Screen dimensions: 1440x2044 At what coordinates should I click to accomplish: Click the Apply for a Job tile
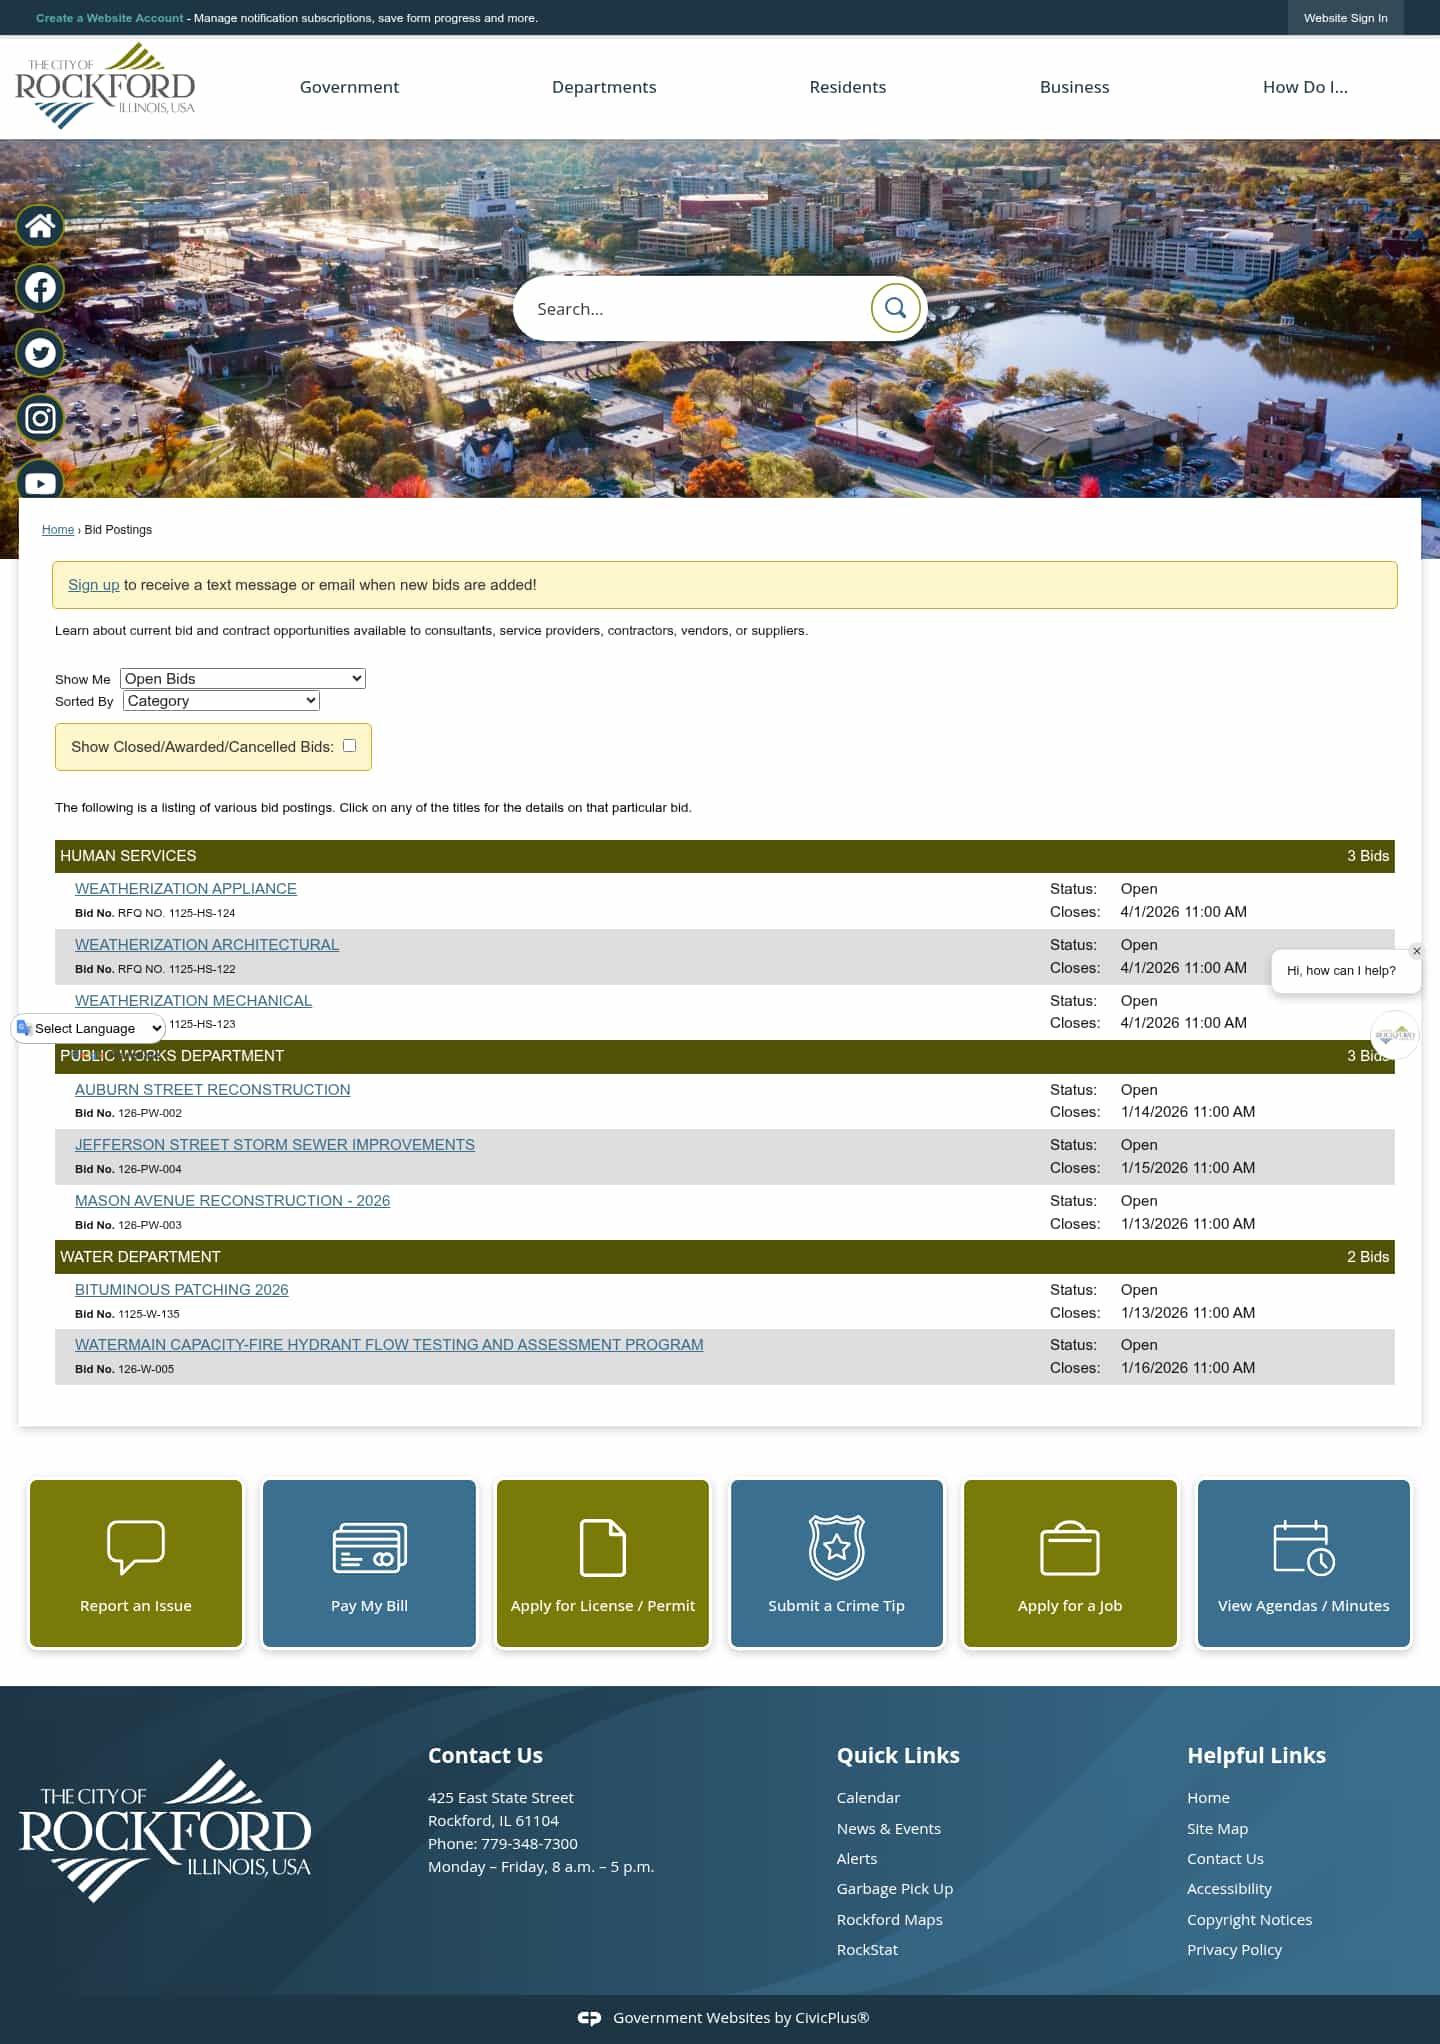coord(1070,1563)
